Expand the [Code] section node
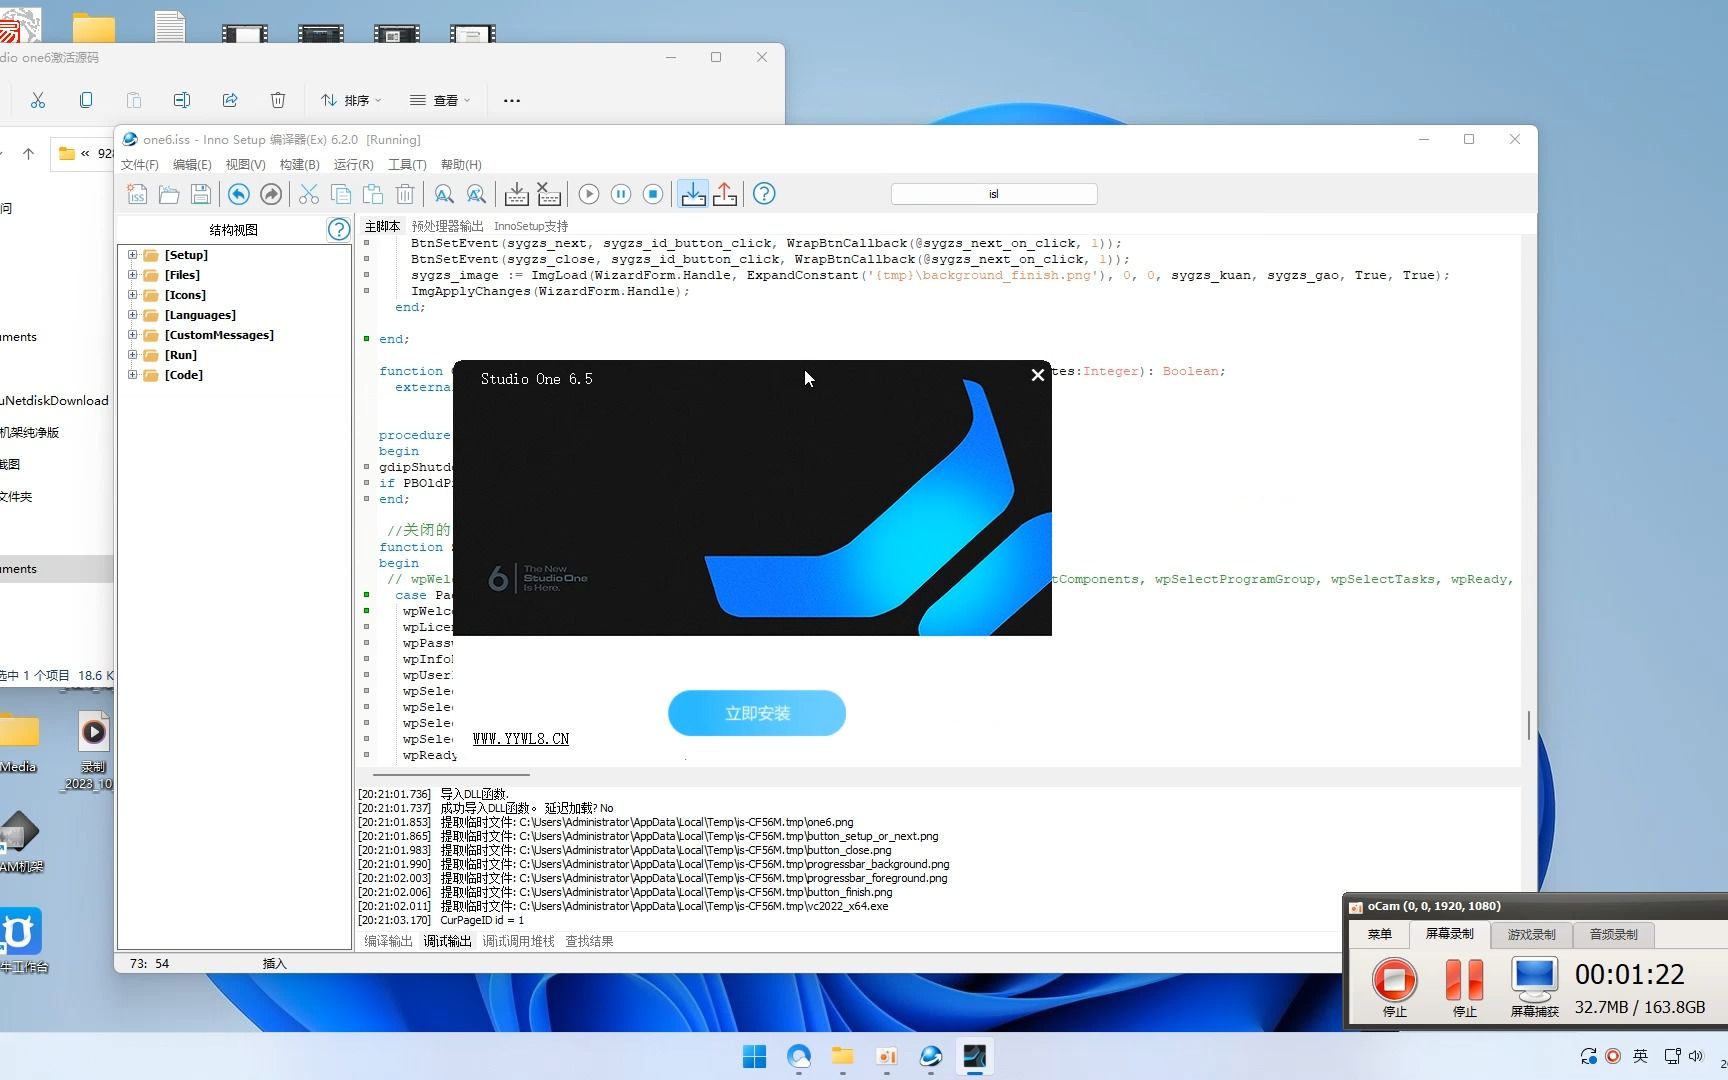The width and height of the screenshot is (1728, 1080). [132, 375]
